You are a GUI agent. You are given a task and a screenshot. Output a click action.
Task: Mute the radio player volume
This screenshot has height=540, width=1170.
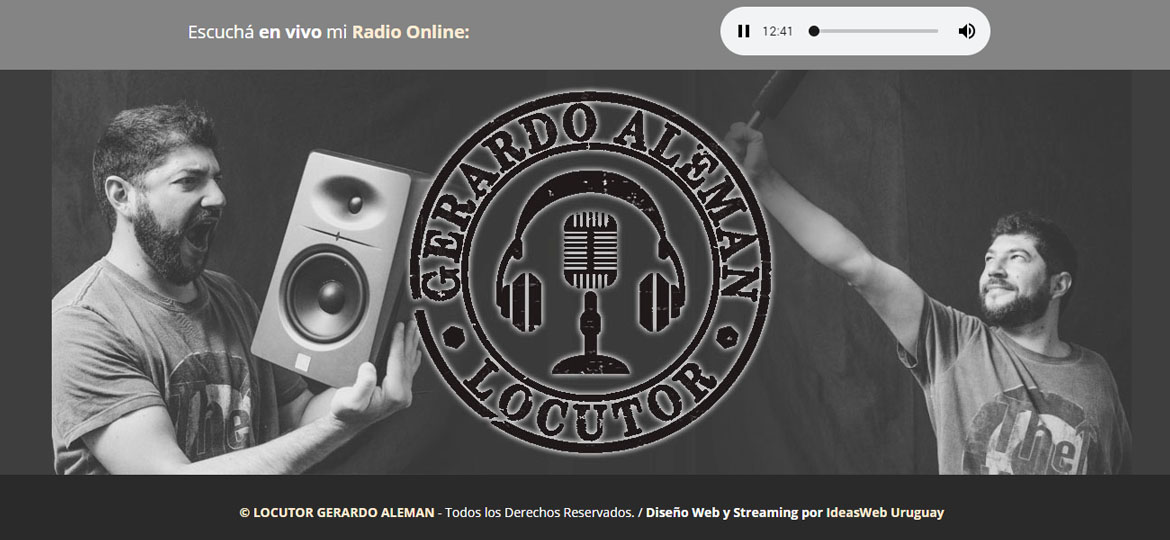(x=966, y=31)
